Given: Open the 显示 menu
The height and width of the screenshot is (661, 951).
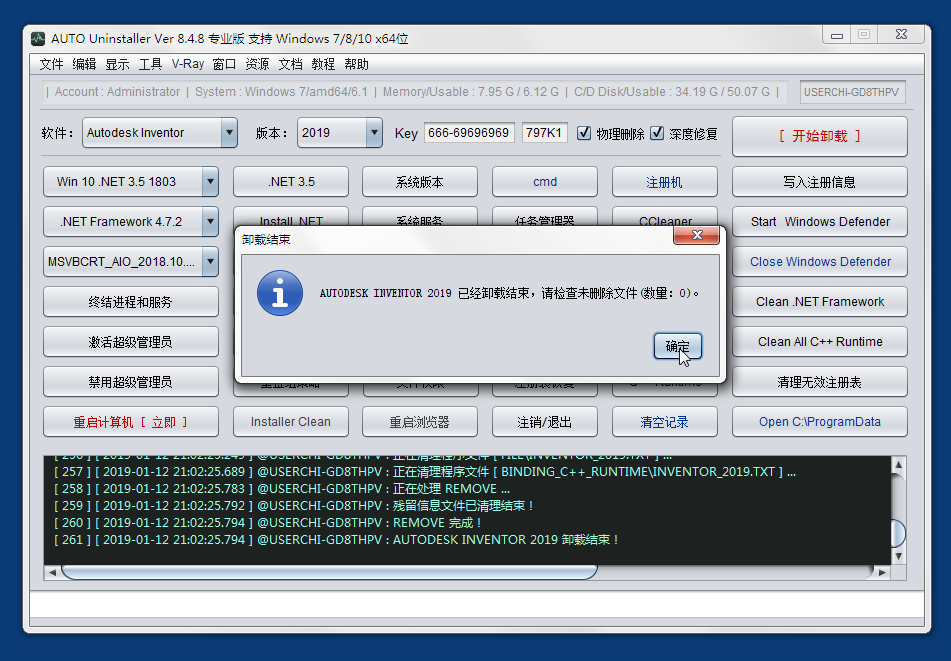Looking at the screenshot, I should (117, 64).
